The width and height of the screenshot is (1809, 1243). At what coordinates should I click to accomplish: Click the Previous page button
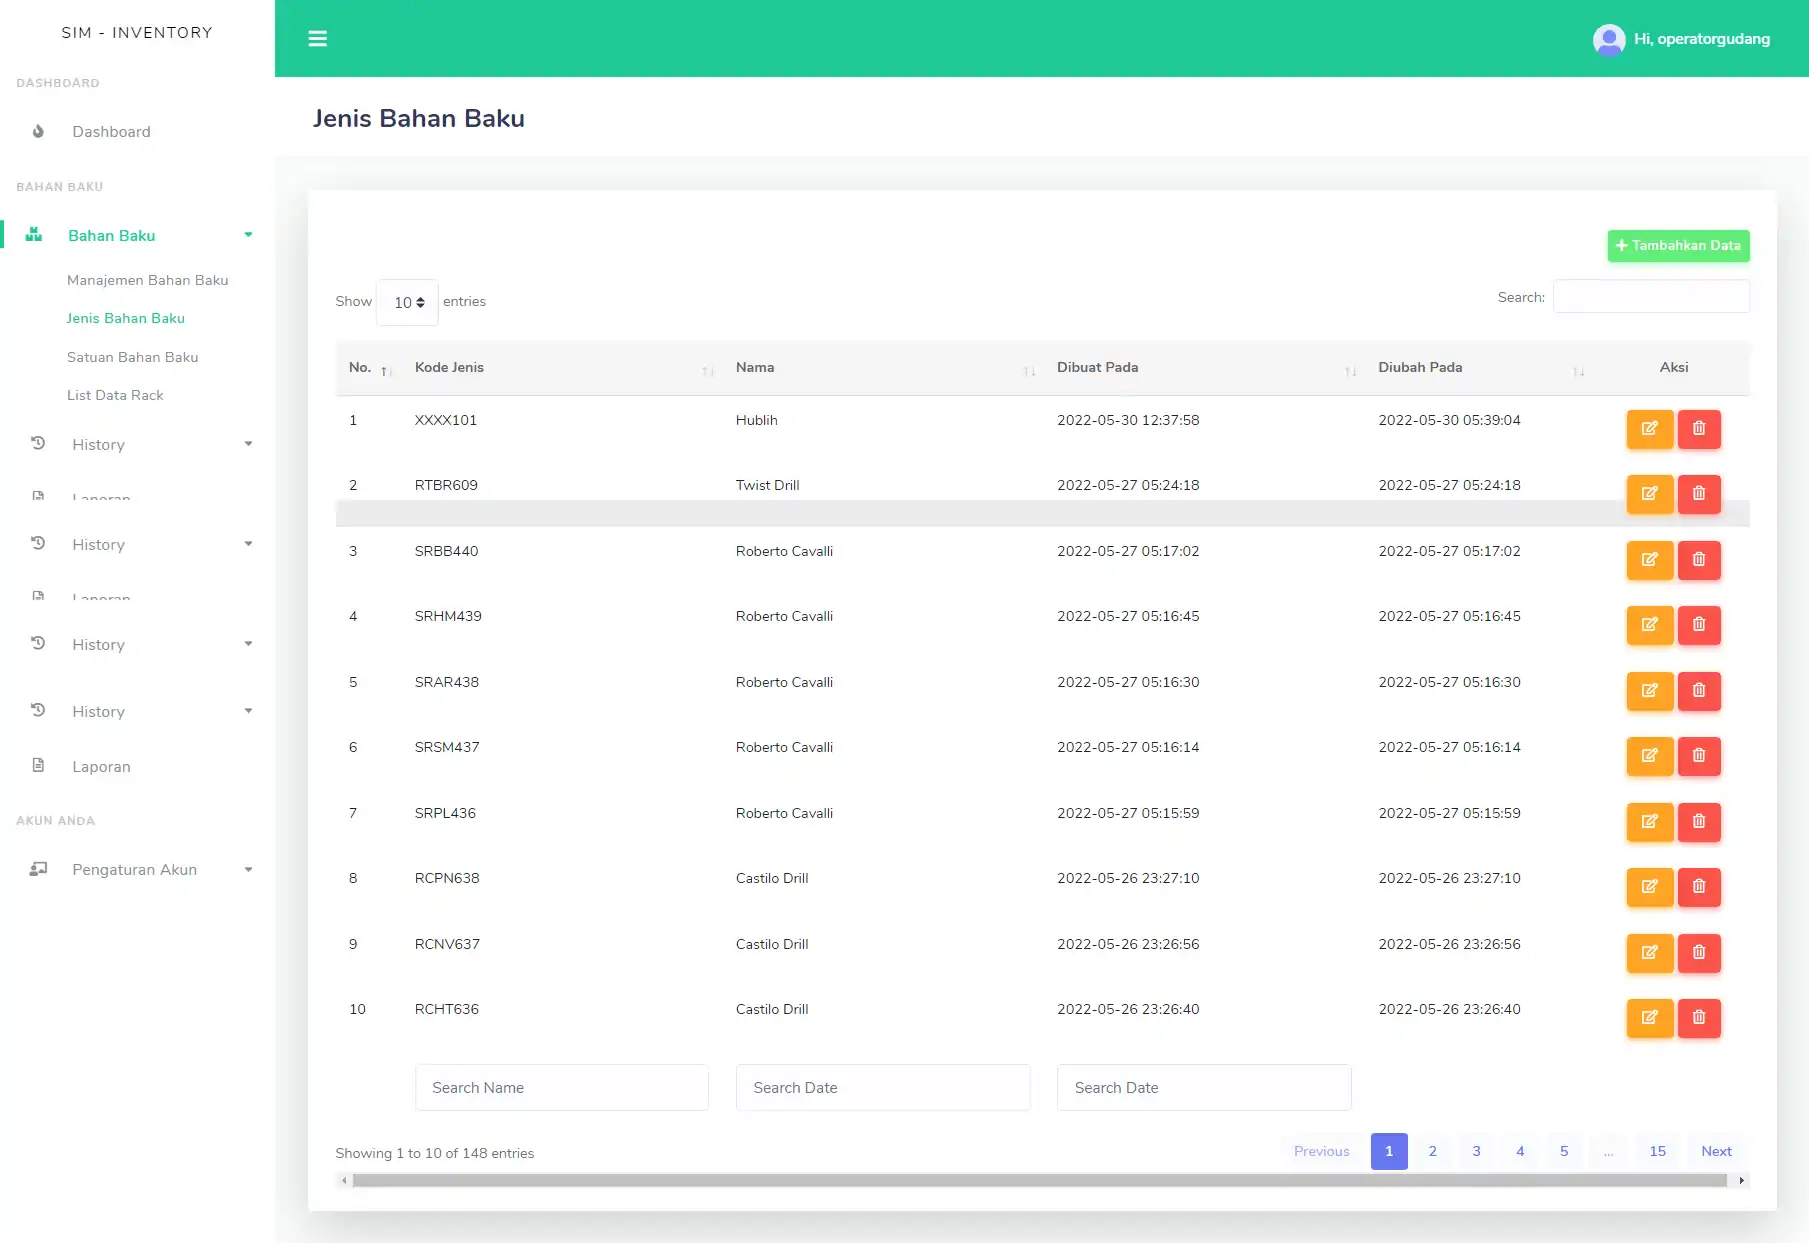pos(1321,1151)
